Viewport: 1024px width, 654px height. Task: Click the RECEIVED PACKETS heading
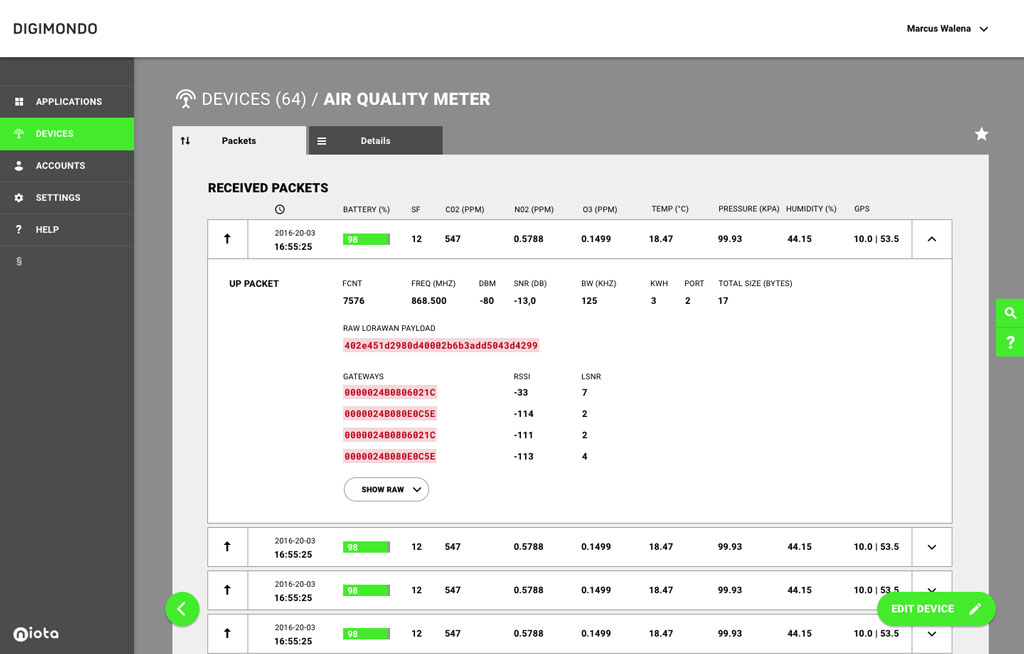268,188
